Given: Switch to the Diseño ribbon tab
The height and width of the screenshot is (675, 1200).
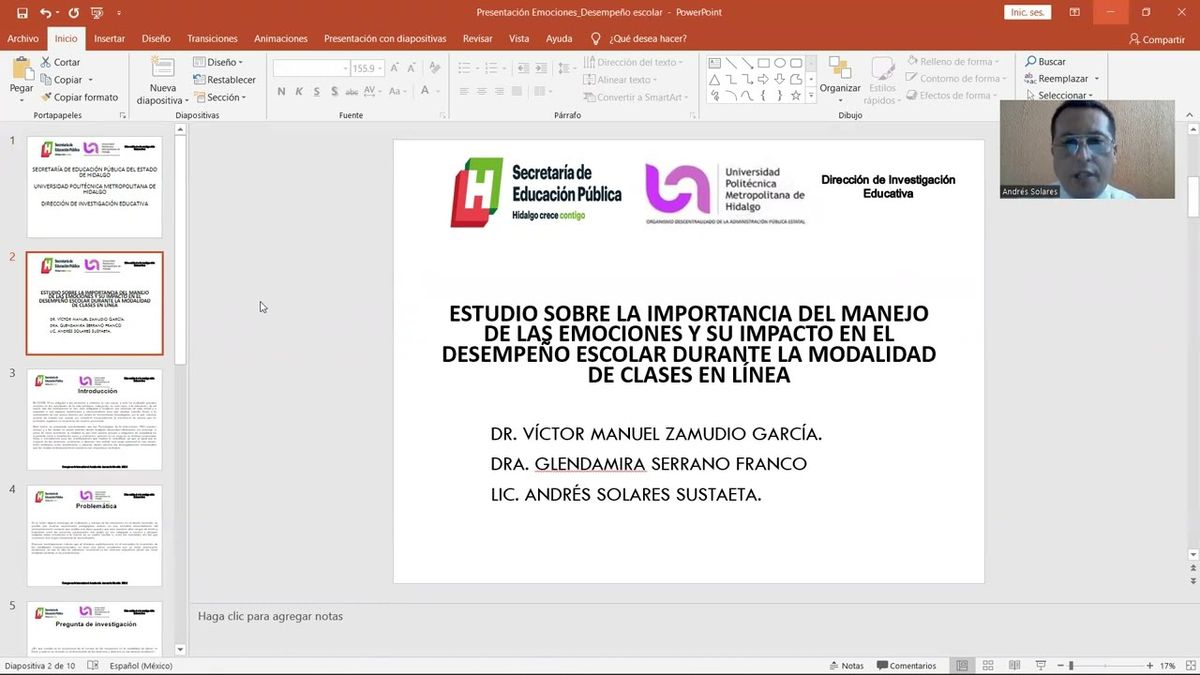Looking at the screenshot, I should coord(156,39).
